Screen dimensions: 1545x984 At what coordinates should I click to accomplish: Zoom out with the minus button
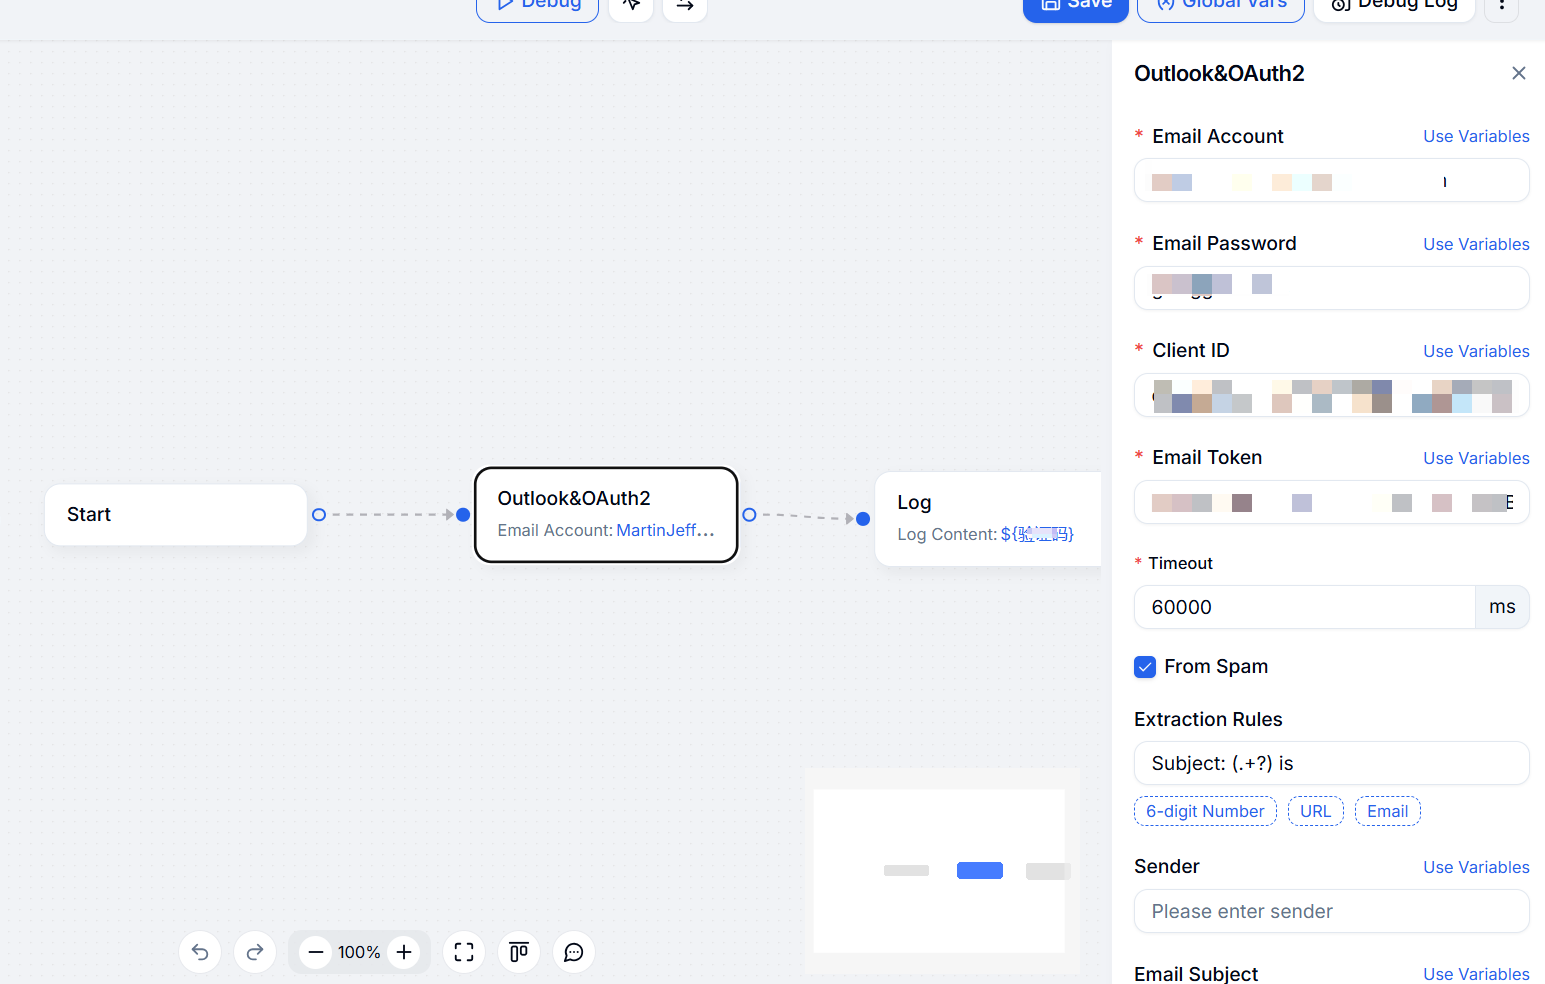pos(315,952)
